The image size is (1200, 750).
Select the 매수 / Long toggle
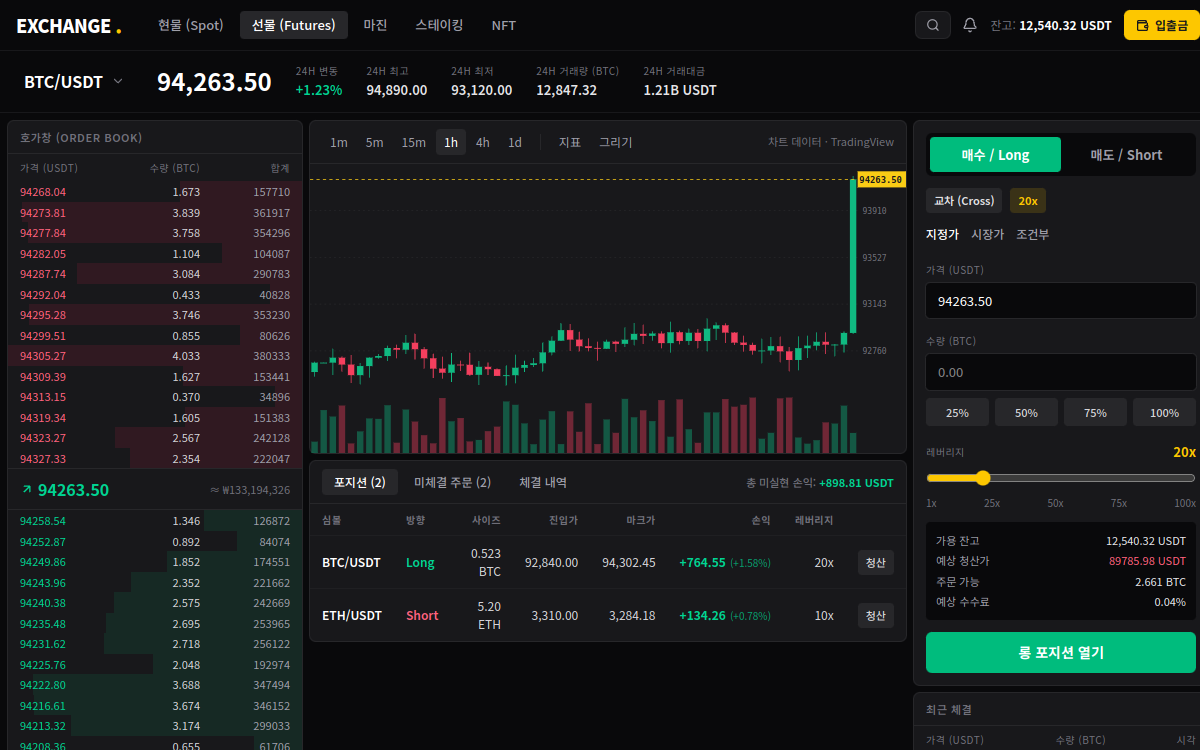tap(995, 155)
